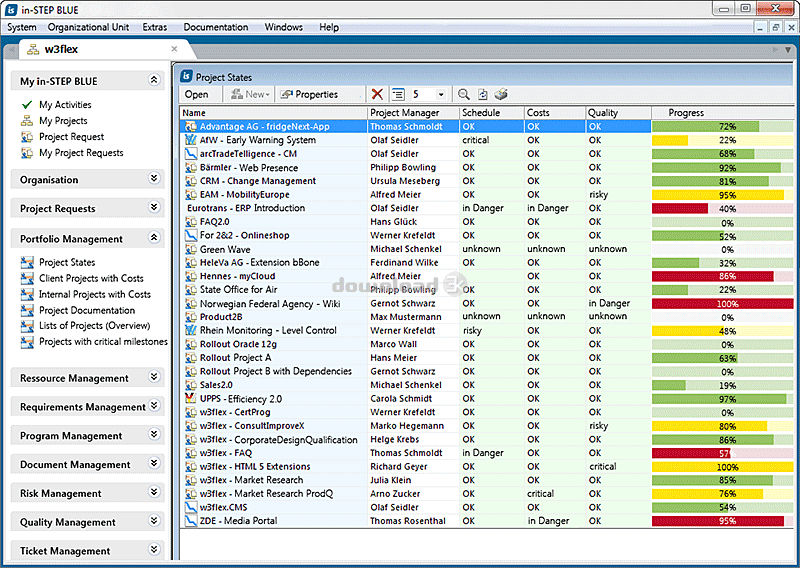Open the level number dropdown showing 5
The width and height of the screenshot is (800, 568).
[x=441, y=95]
